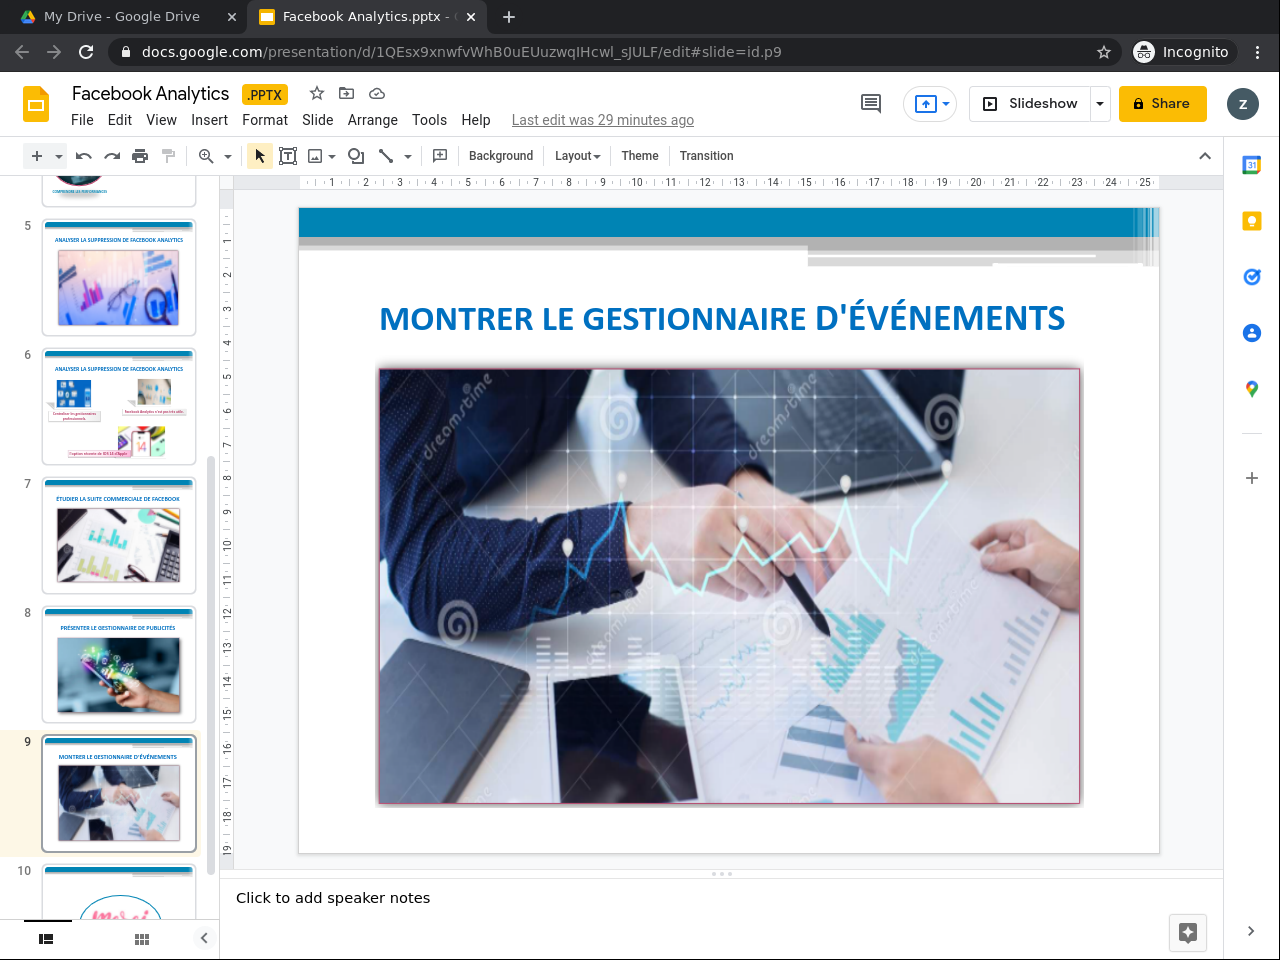1280x960 pixels.
Task: Star the Facebook Analytics presentation
Action: pyautogui.click(x=317, y=93)
